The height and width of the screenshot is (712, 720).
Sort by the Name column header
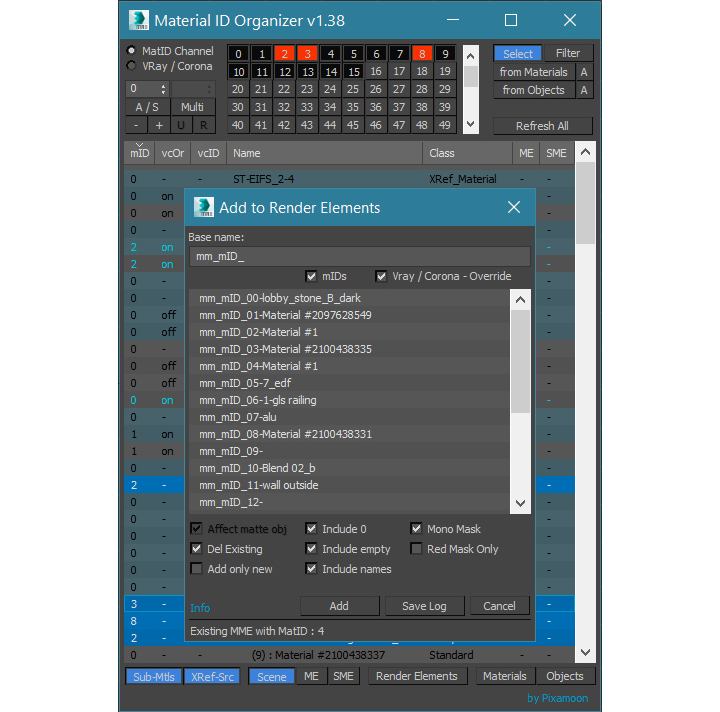tap(324, 153)
